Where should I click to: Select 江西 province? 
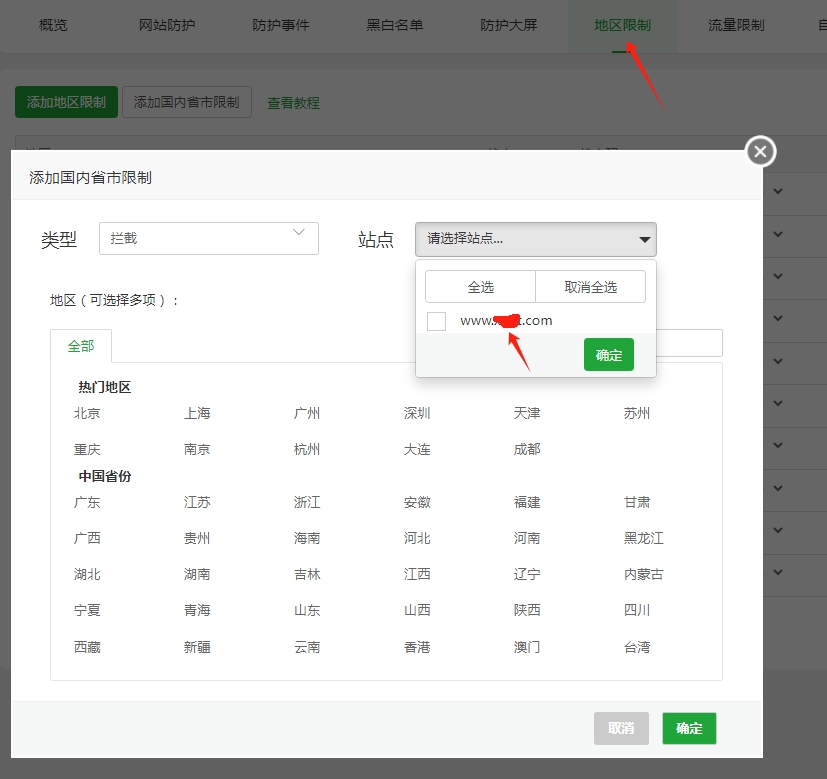pos(417,574)
